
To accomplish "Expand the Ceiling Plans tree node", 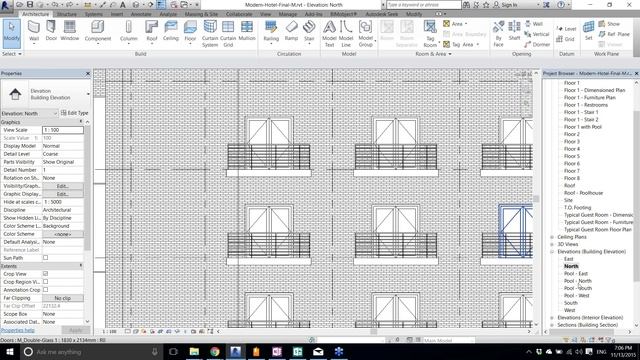I will click(552, 237).
